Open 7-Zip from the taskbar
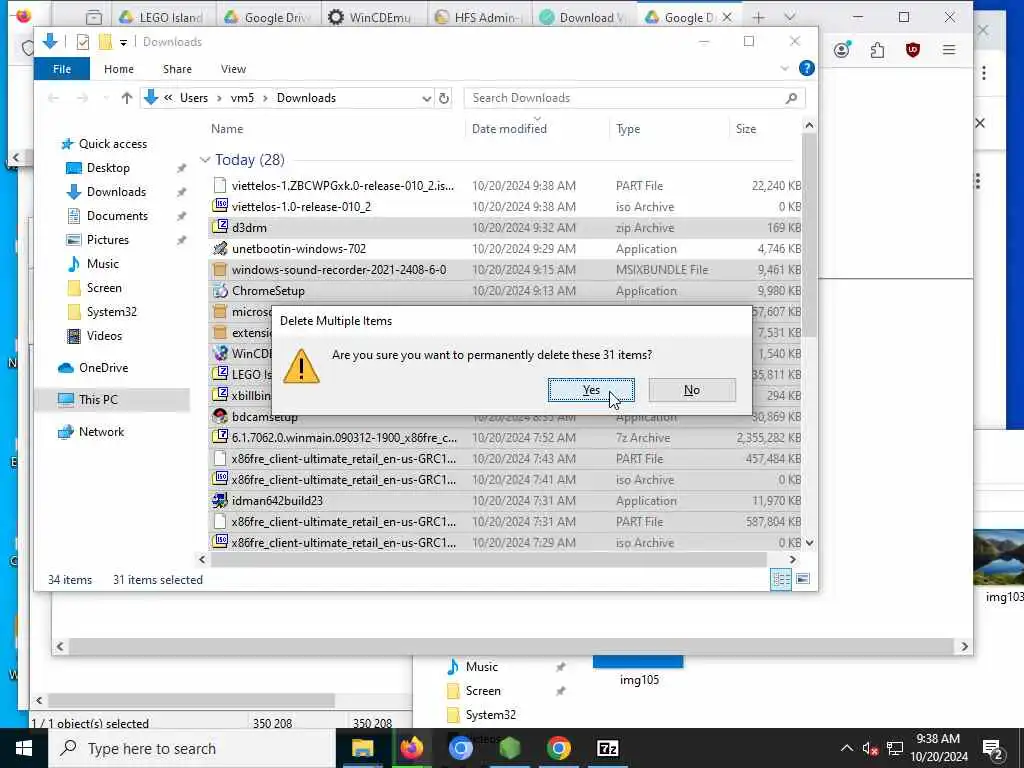 [x=607, y=748]
